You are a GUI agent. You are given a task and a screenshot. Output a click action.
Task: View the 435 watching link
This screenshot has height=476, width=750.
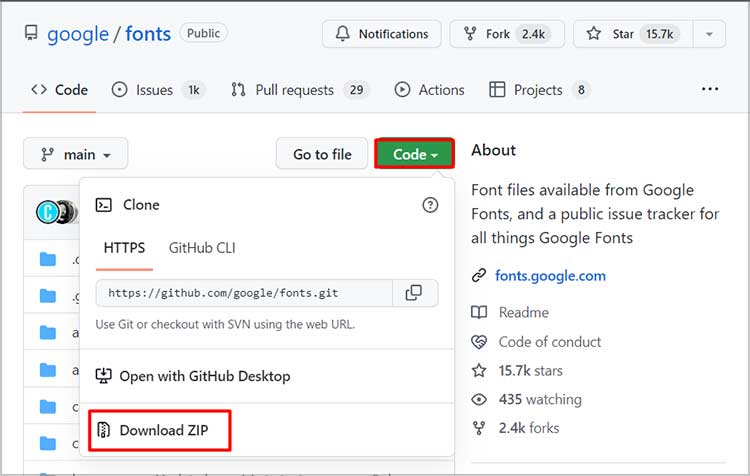[540, 399]
